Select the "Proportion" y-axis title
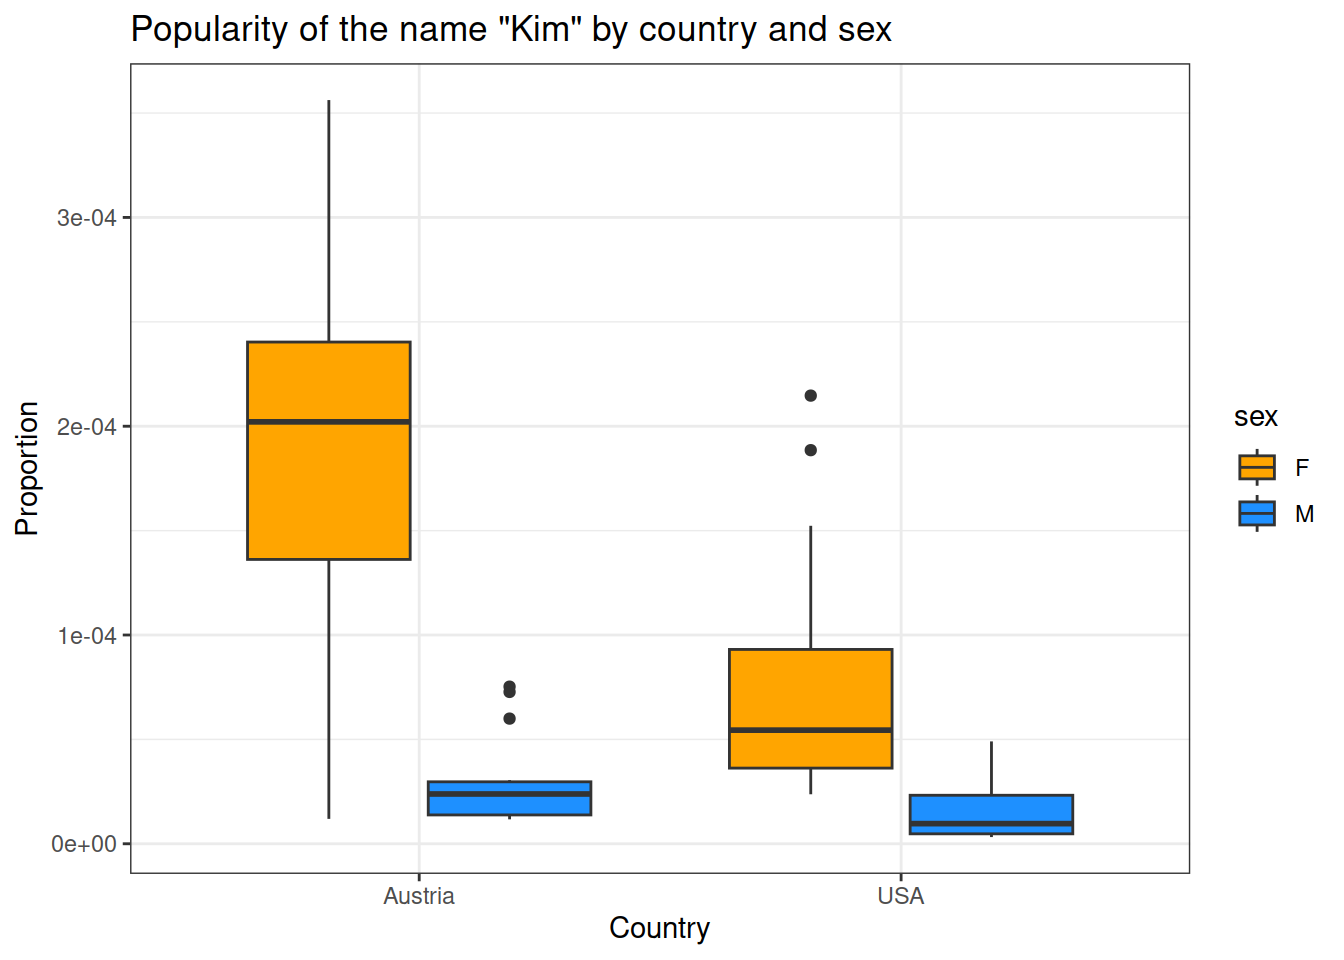Viewport: 1344px width, 960px height. (x=27, y=468)
